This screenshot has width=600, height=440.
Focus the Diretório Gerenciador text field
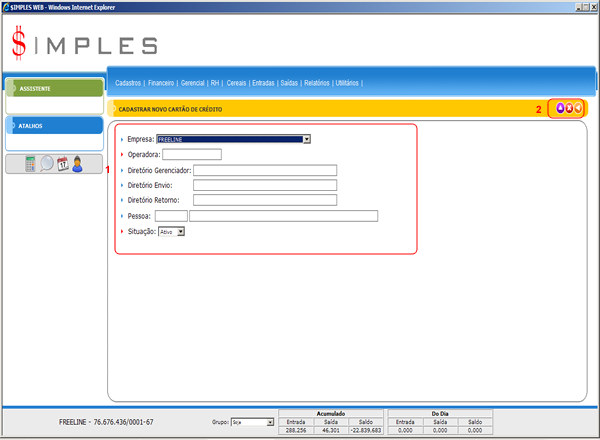tap(265, 170)
